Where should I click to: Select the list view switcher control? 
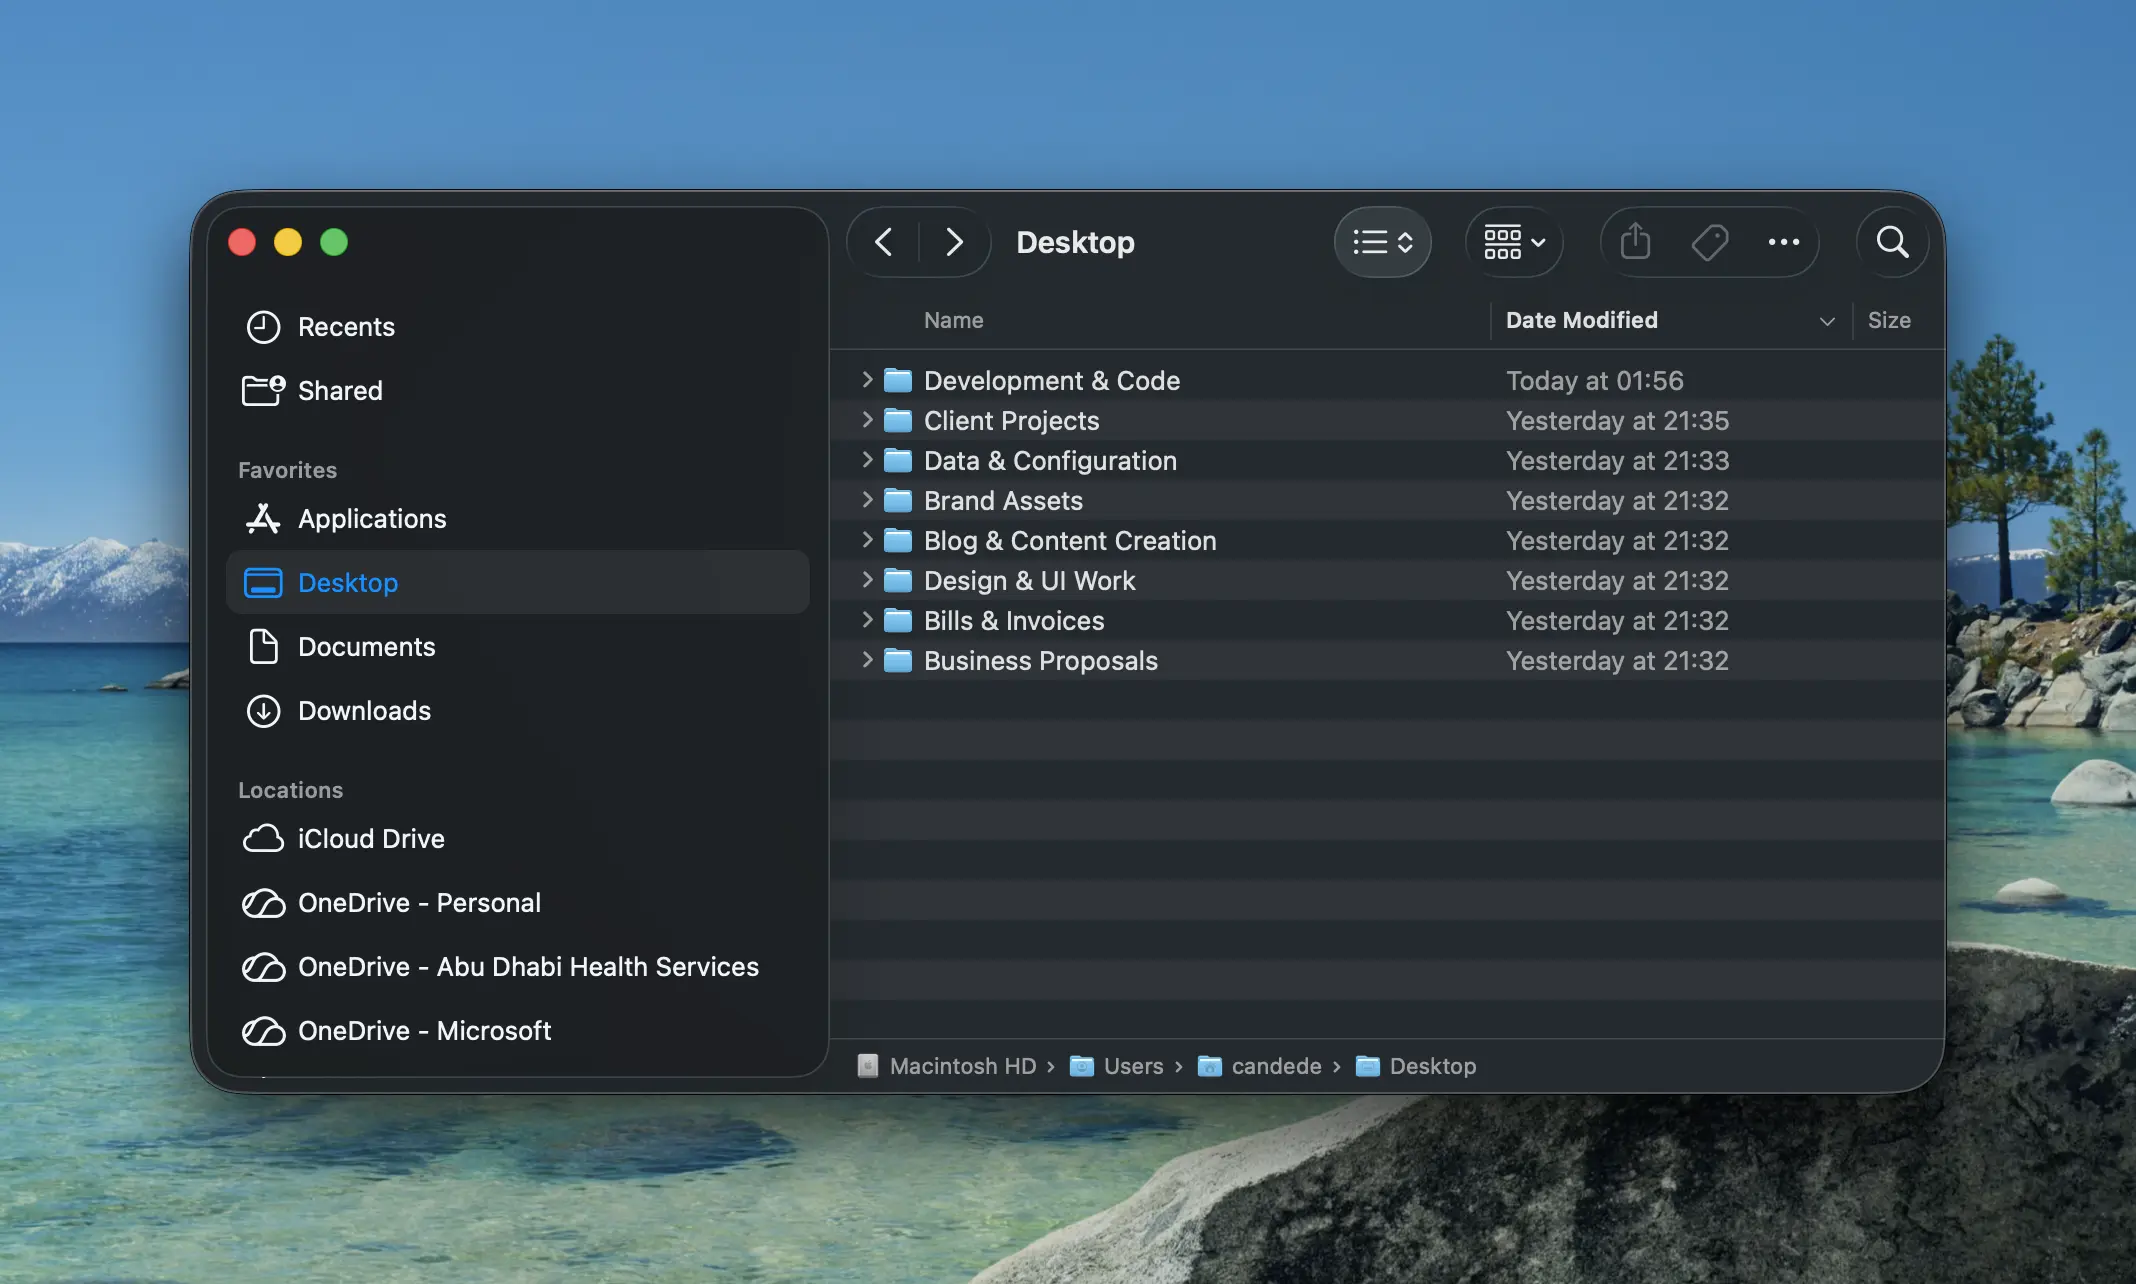tap(1383, 242)
